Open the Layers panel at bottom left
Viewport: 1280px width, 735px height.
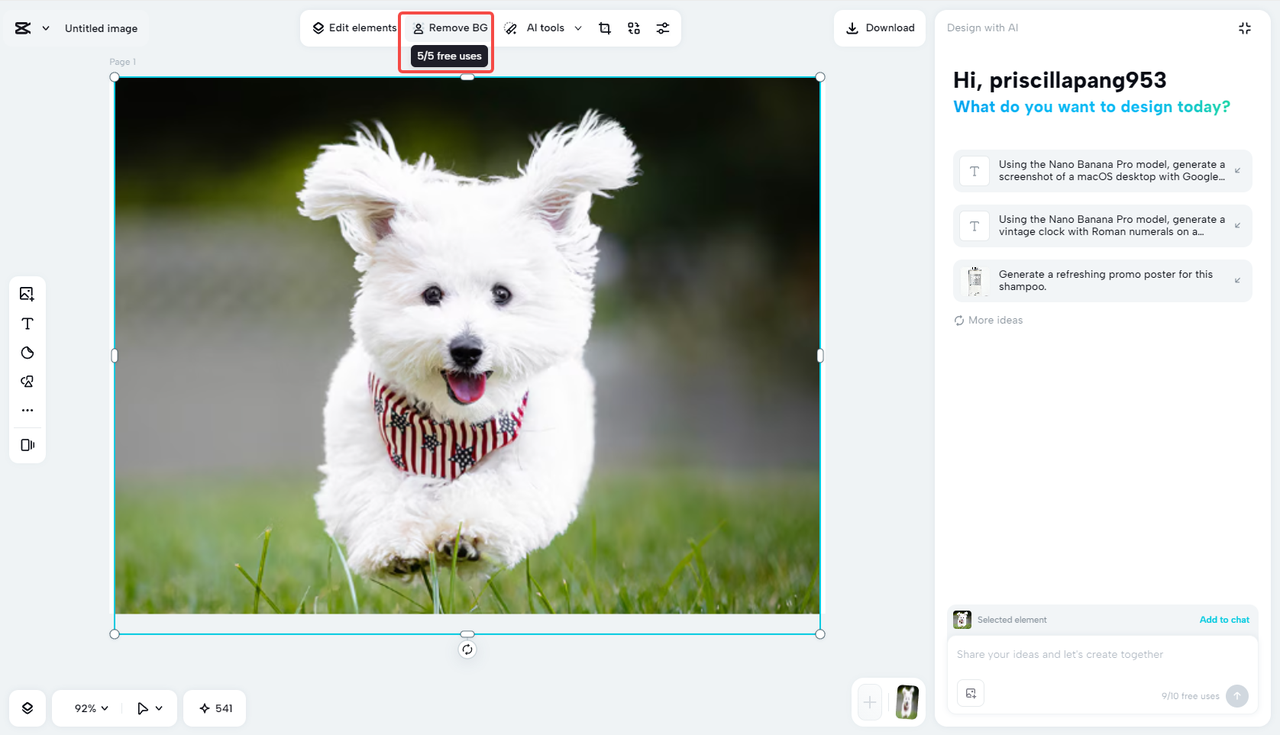click(27, 707)
